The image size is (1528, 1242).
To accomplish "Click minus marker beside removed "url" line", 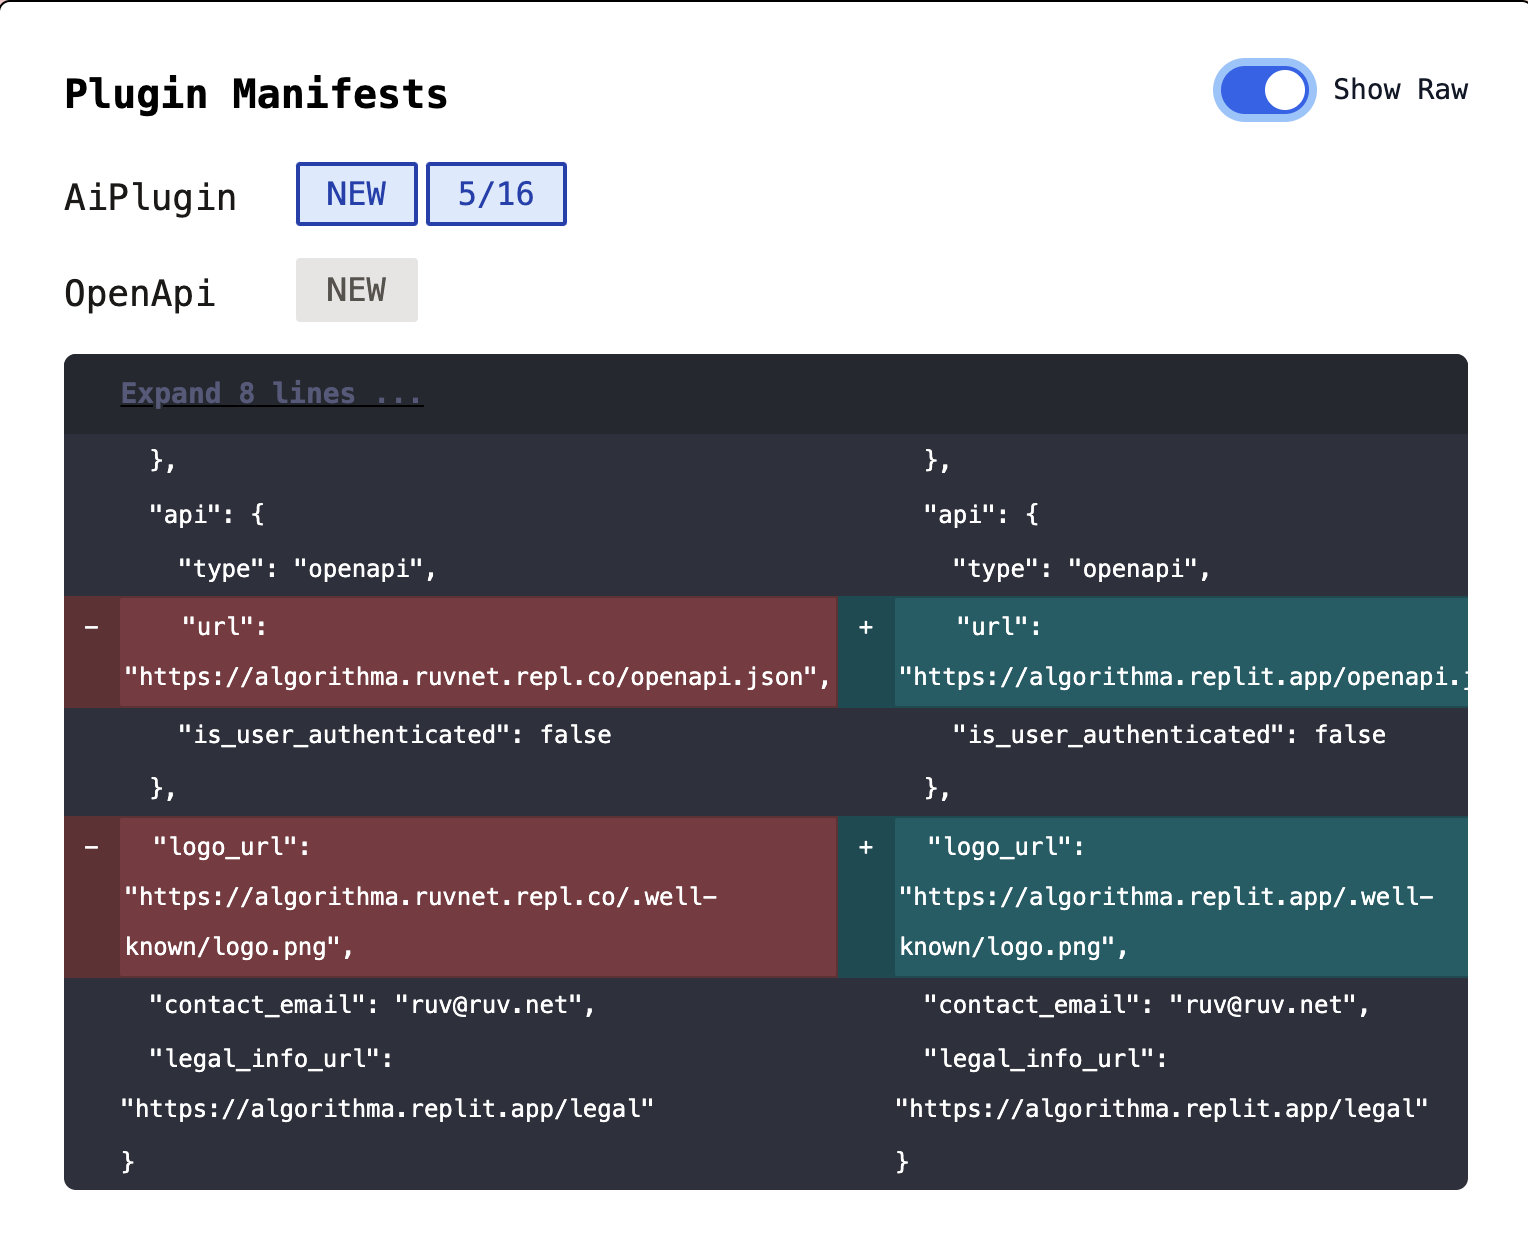I will click(92, 628).
